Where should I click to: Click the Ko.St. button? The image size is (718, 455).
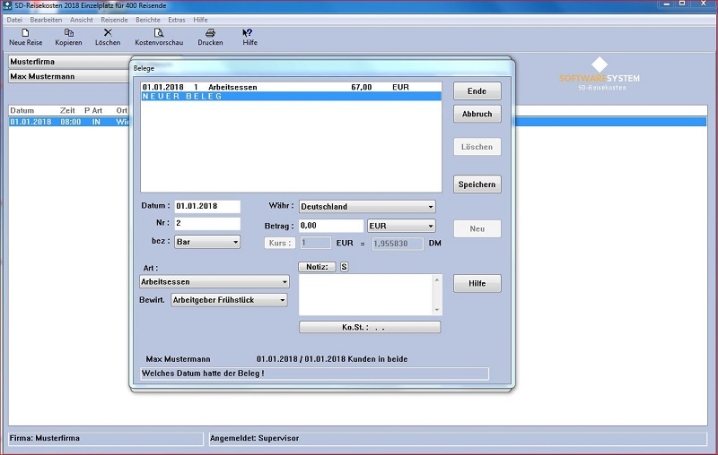(369, 327)
